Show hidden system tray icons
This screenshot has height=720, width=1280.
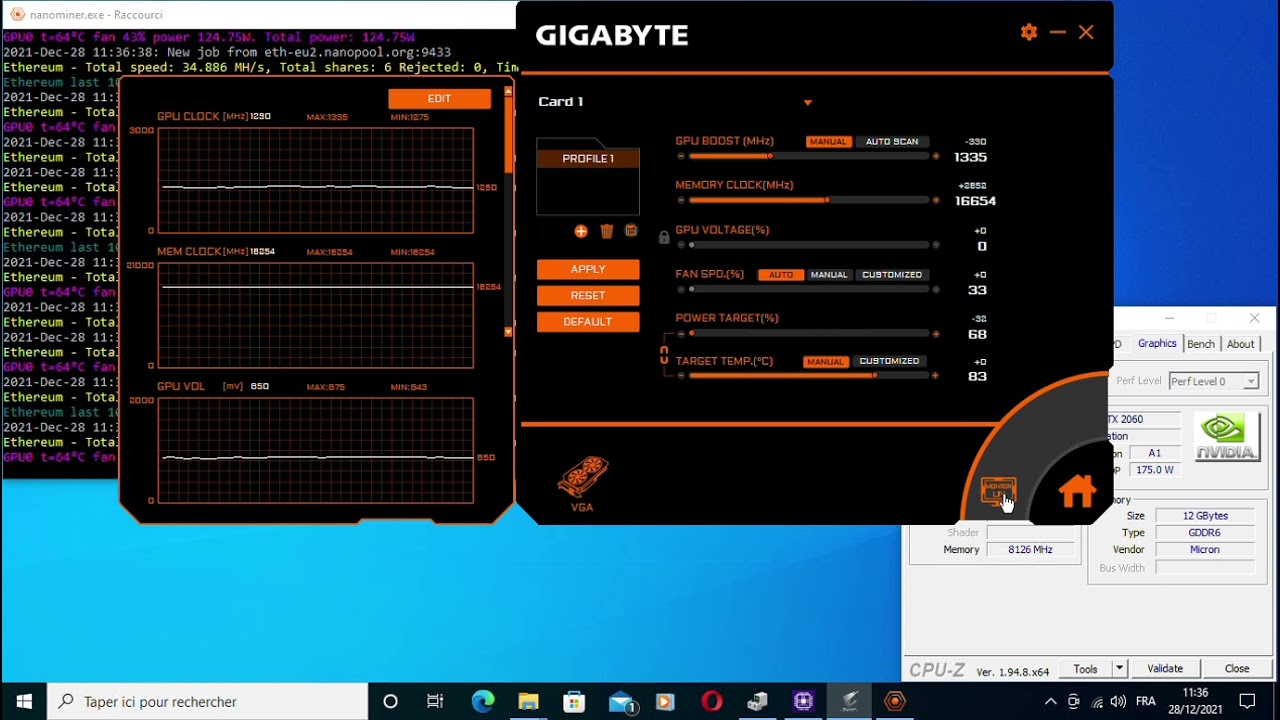[1050, 701]
